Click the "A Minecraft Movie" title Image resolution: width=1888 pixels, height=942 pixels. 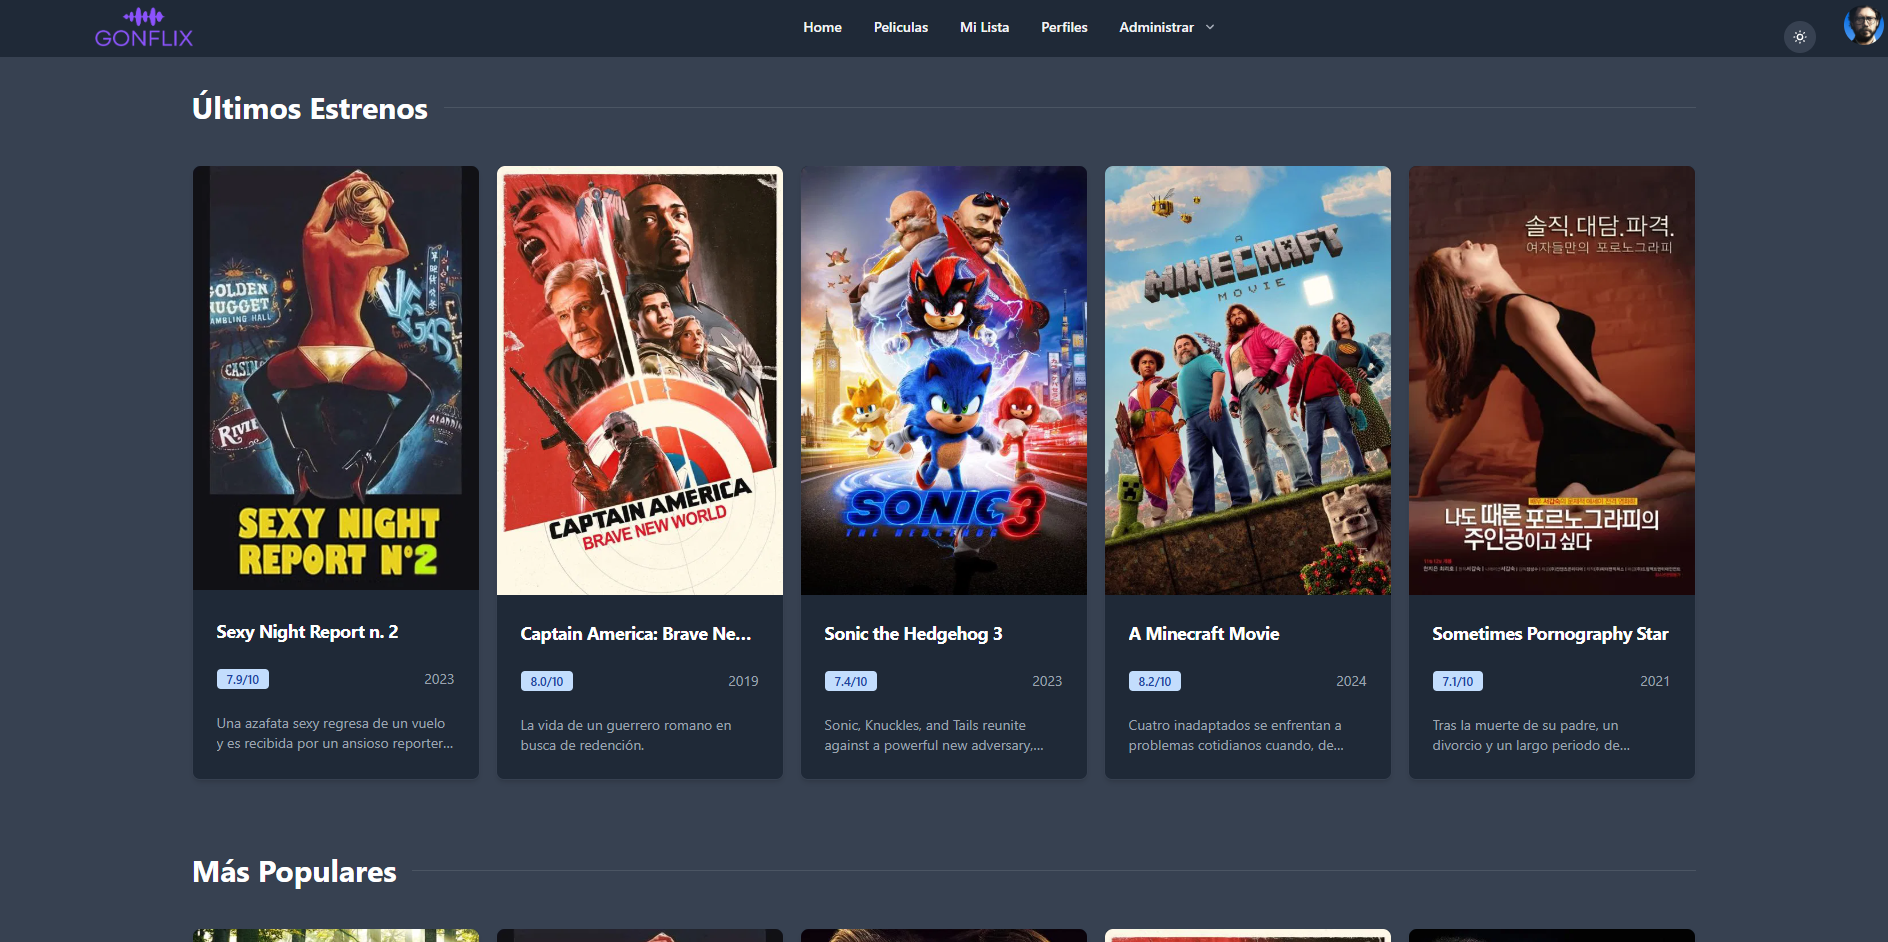point(1204,633)
